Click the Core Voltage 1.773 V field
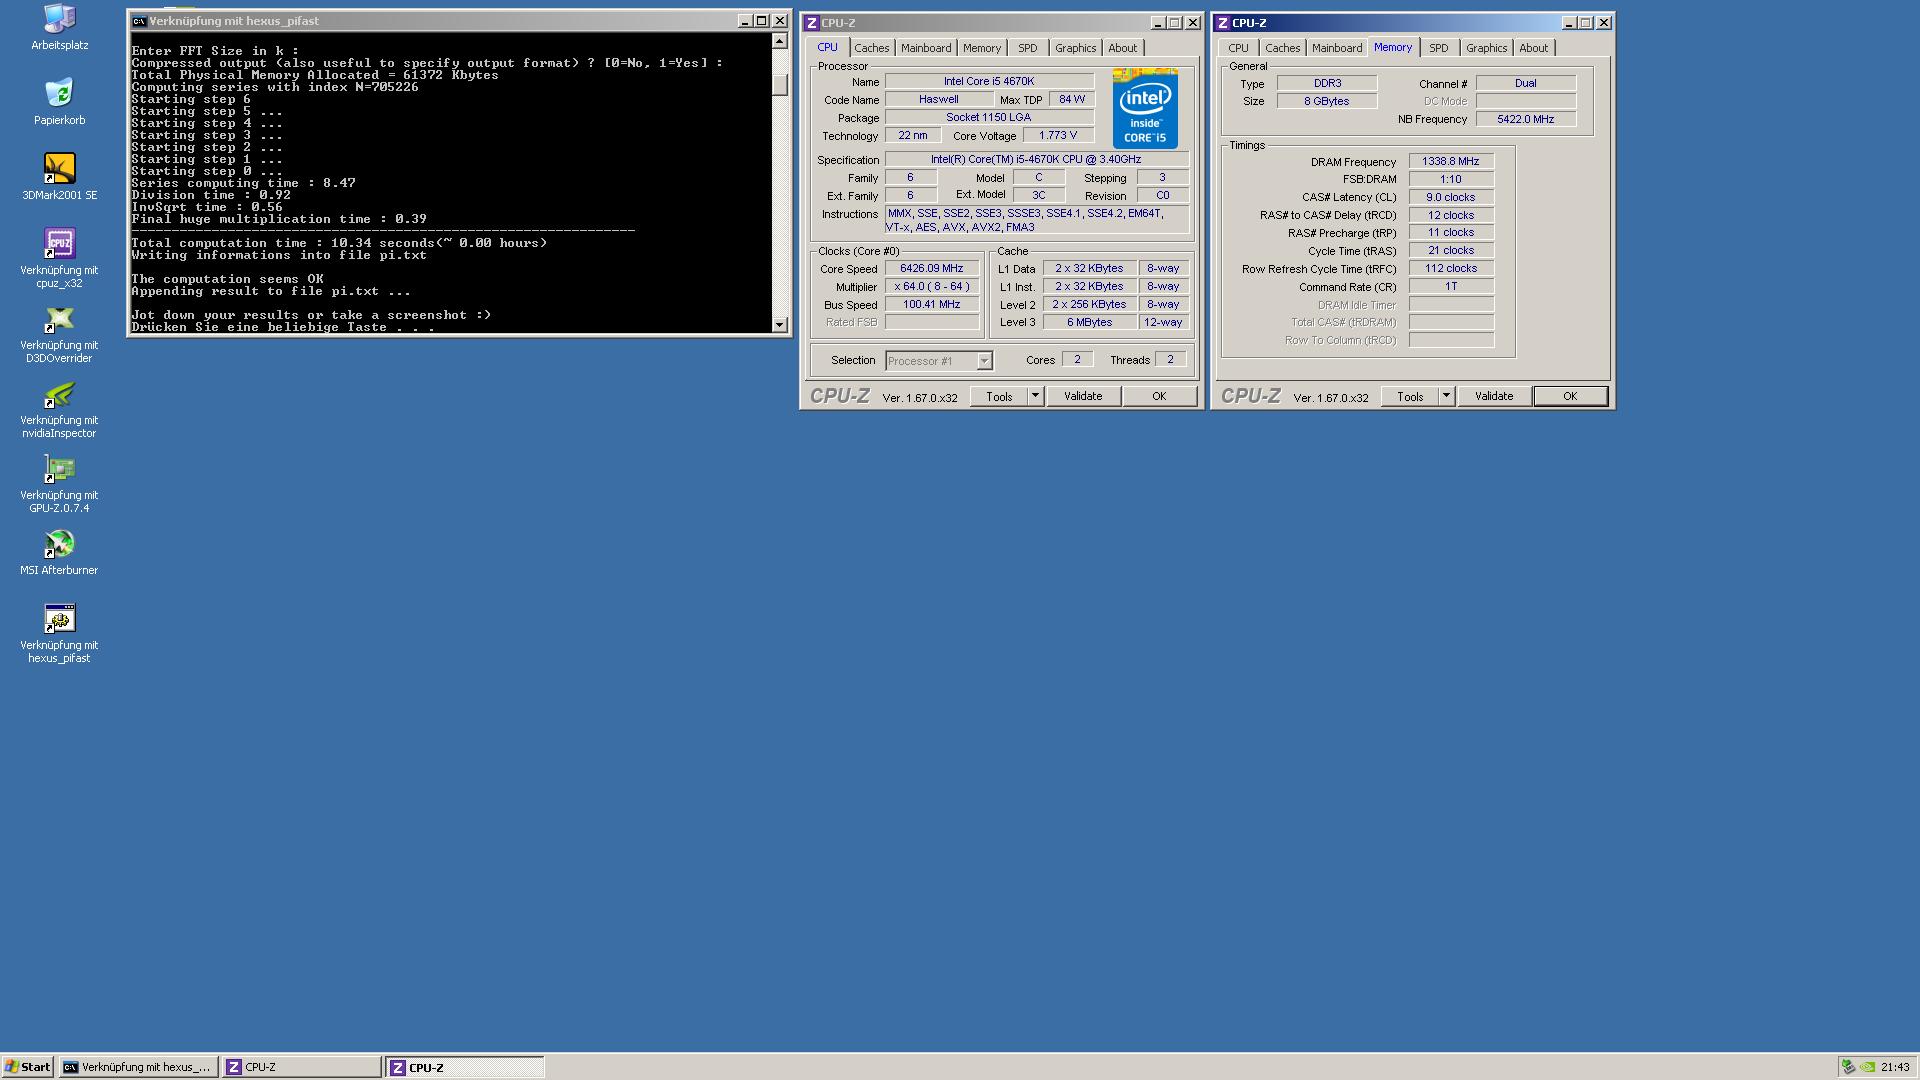Screen dimensions: 1920x1080 1058,136
